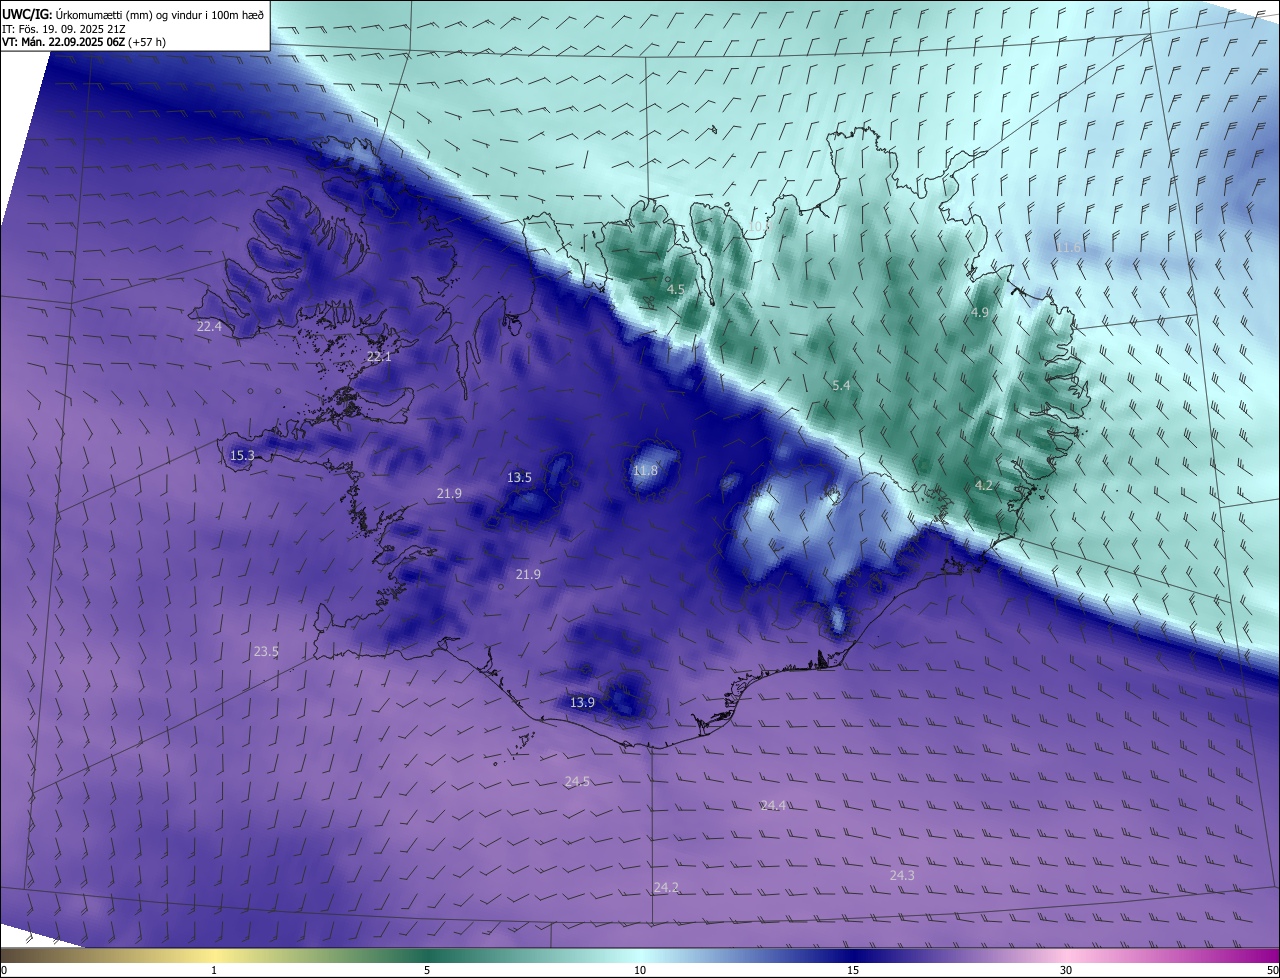Screen dimensions: 1280x978
Task: Click the 4.9 value label on the map
Action: pyautogui.click(x=980, y=313)
